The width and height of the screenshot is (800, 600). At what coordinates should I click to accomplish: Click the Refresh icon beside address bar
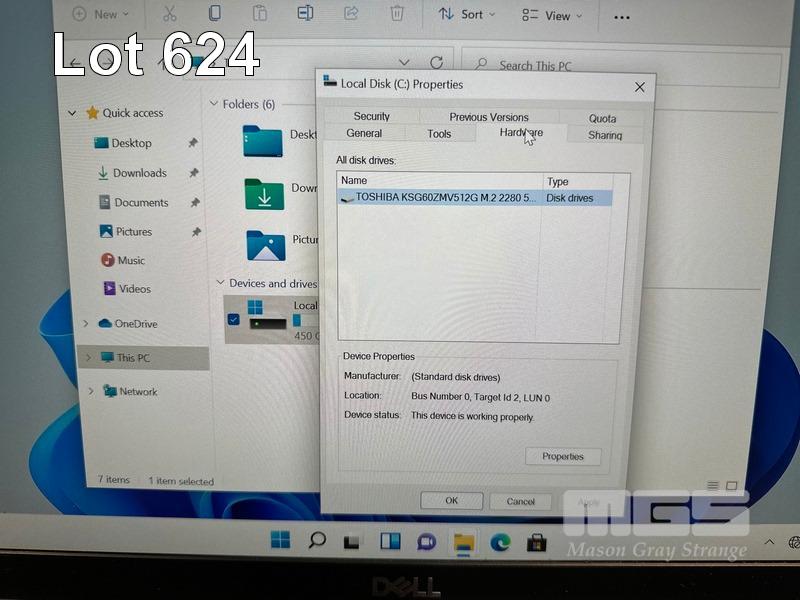click(x=436, y=63)
